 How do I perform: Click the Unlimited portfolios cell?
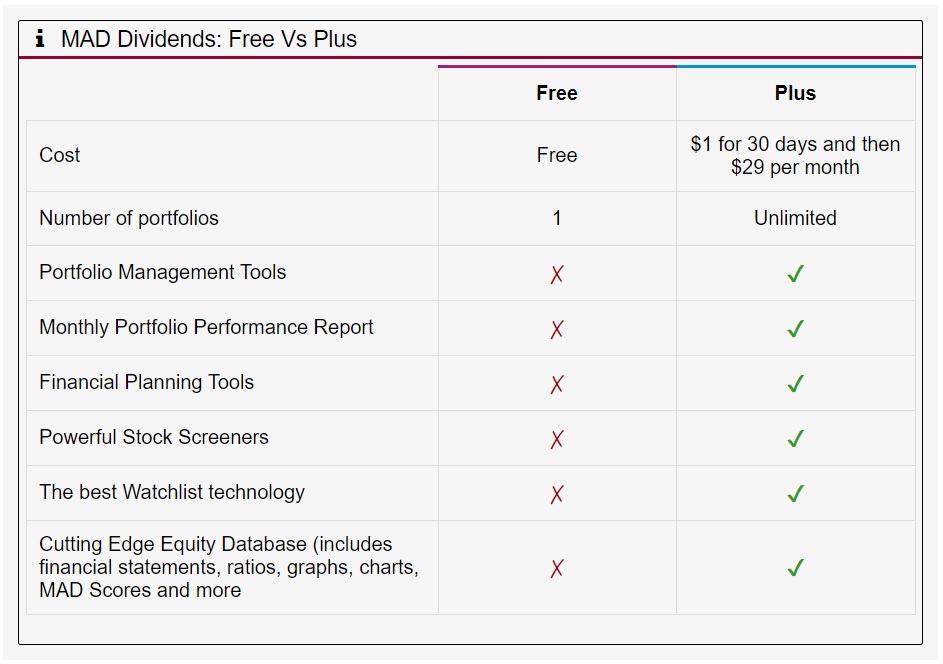[x=795, y=218]
